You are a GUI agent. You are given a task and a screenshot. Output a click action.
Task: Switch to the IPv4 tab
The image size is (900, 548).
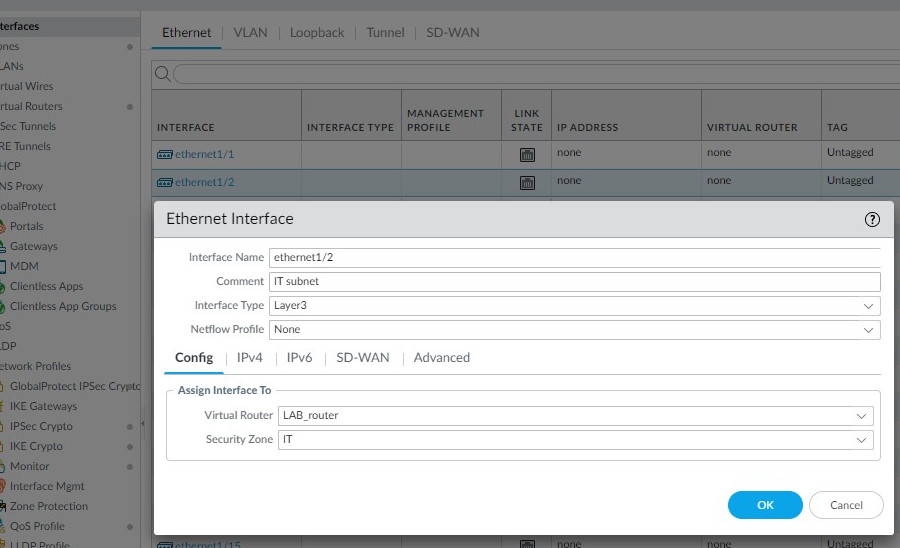point(250,357)
